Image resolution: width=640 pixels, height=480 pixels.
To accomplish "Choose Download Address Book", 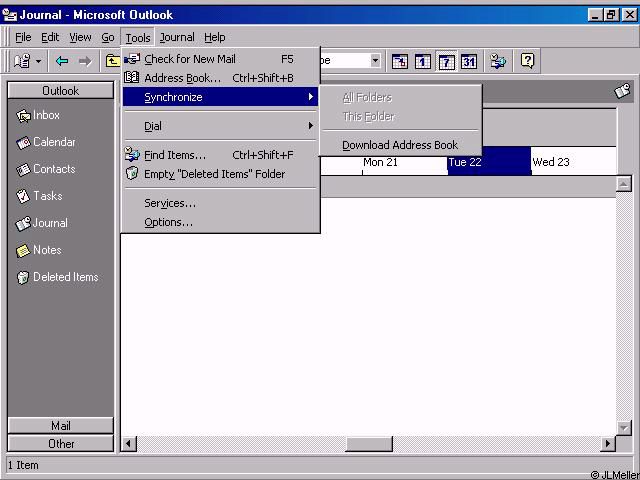I will click(x=400, y=145).
